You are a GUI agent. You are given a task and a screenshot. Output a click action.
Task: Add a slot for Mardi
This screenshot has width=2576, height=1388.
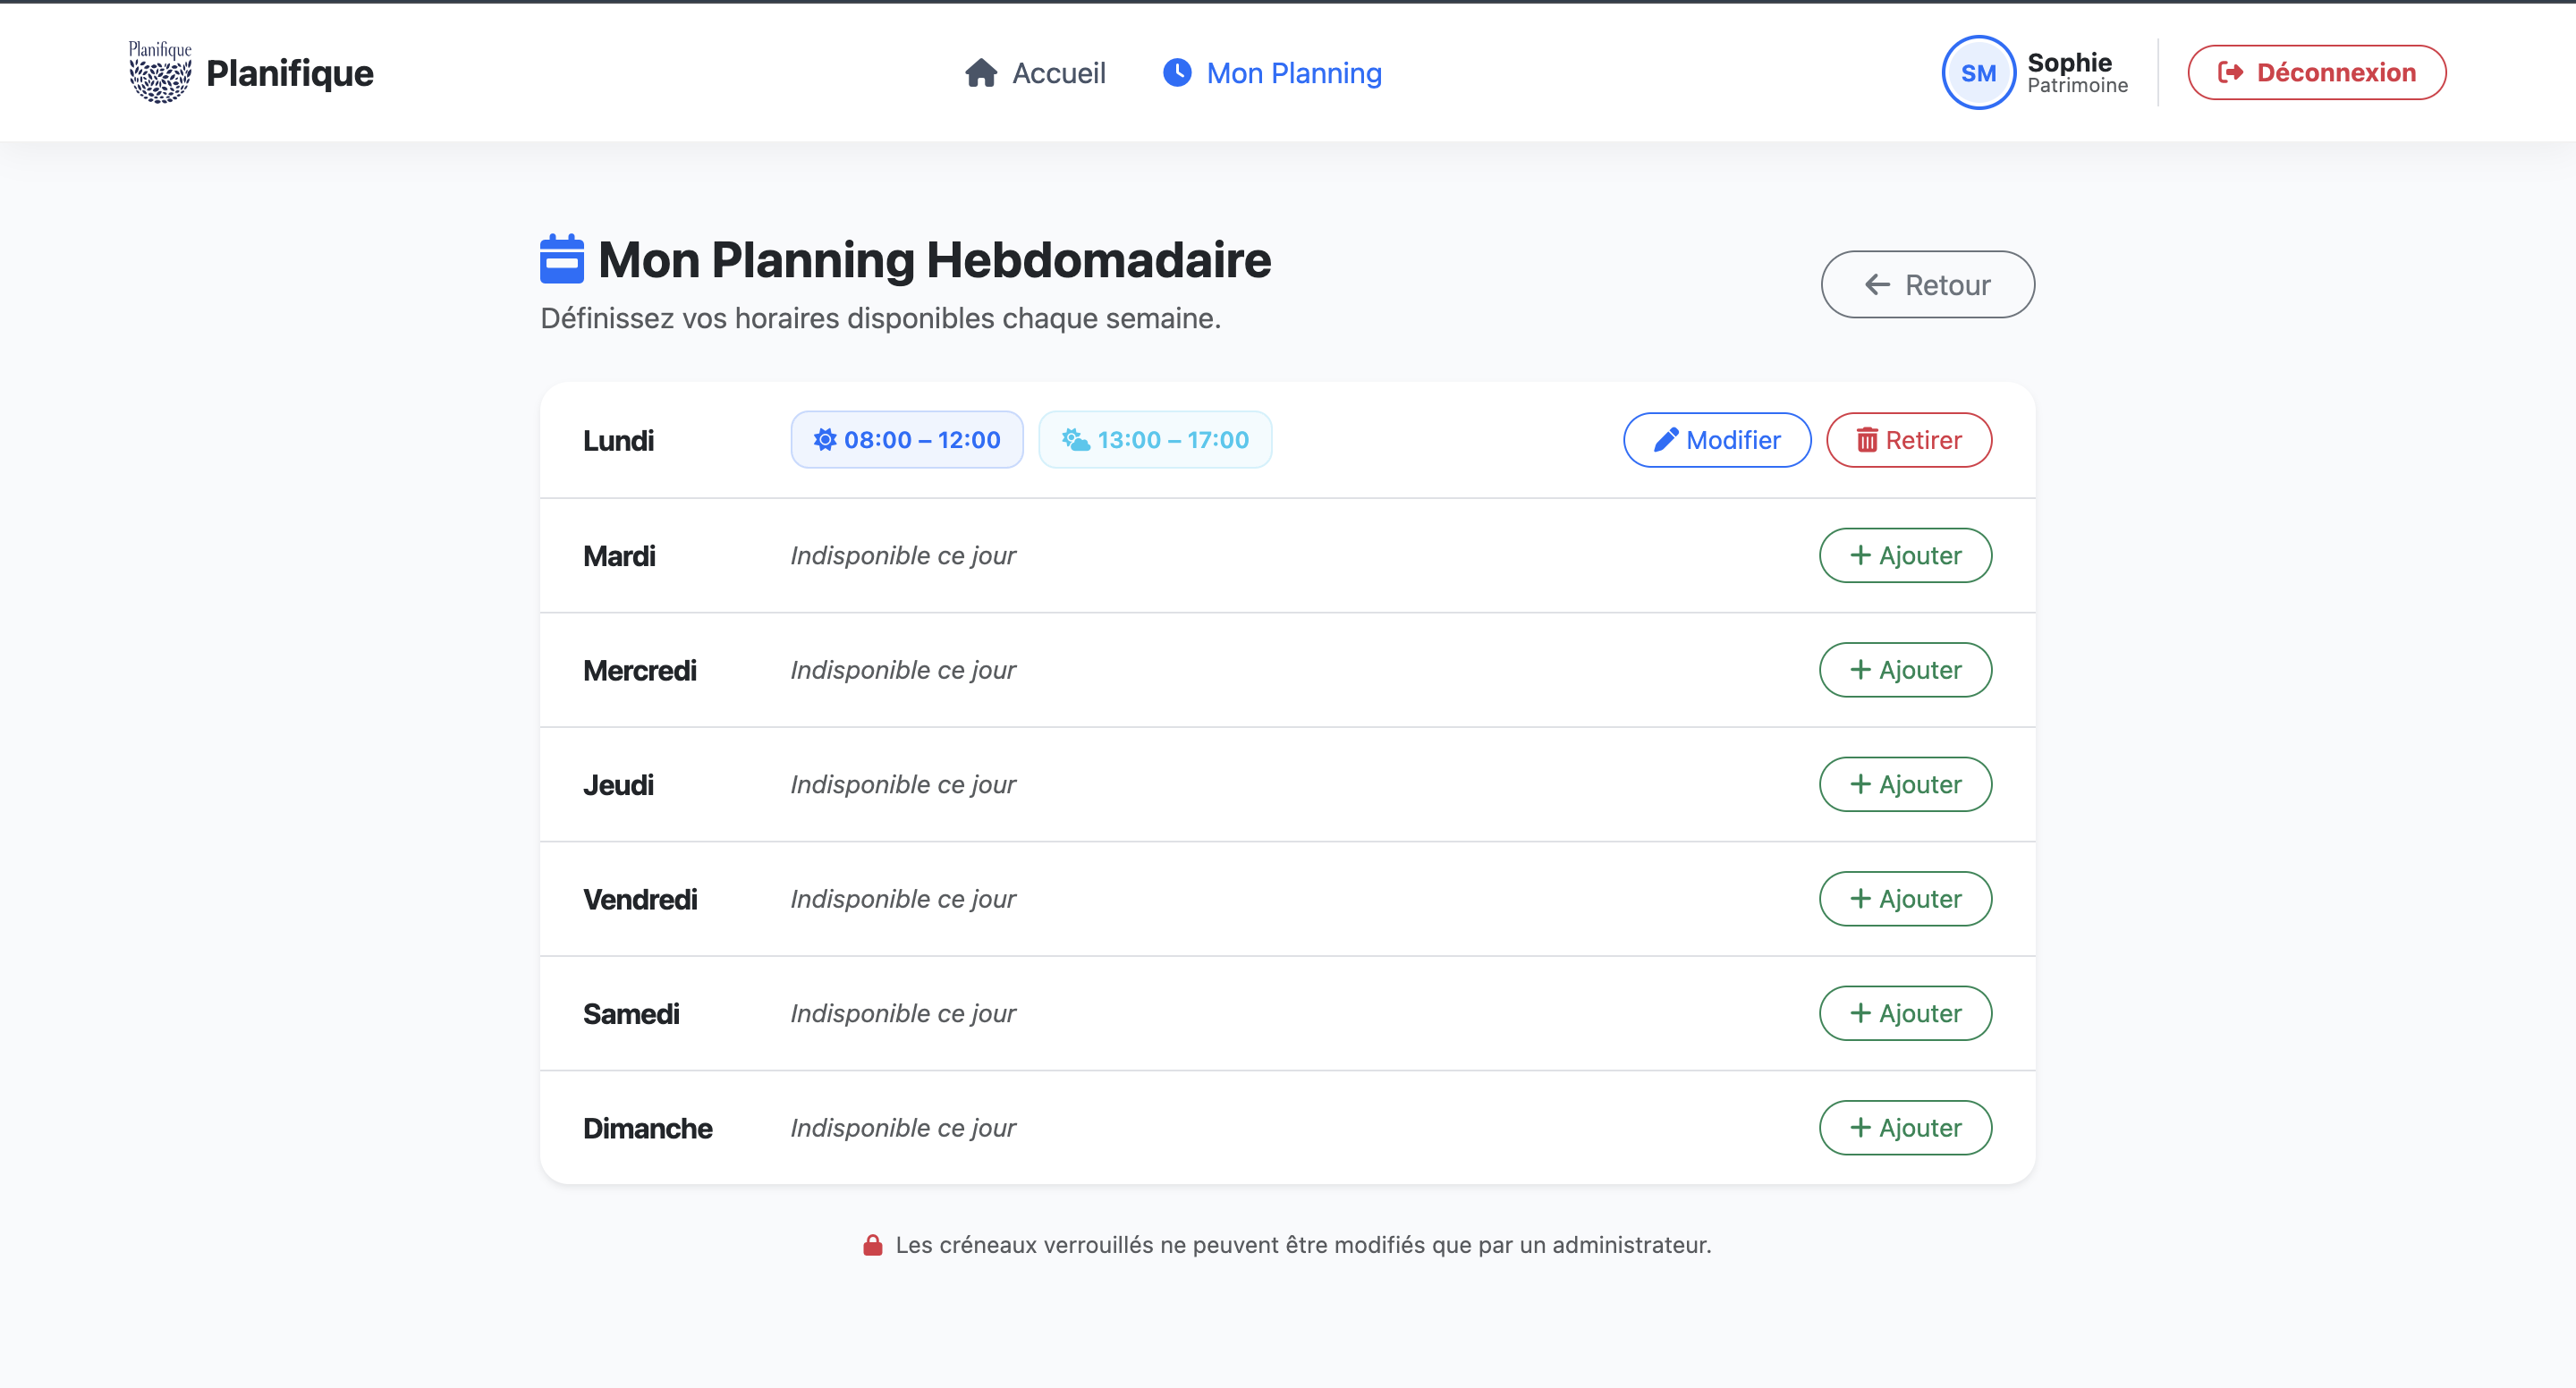tap(1905, 555)
